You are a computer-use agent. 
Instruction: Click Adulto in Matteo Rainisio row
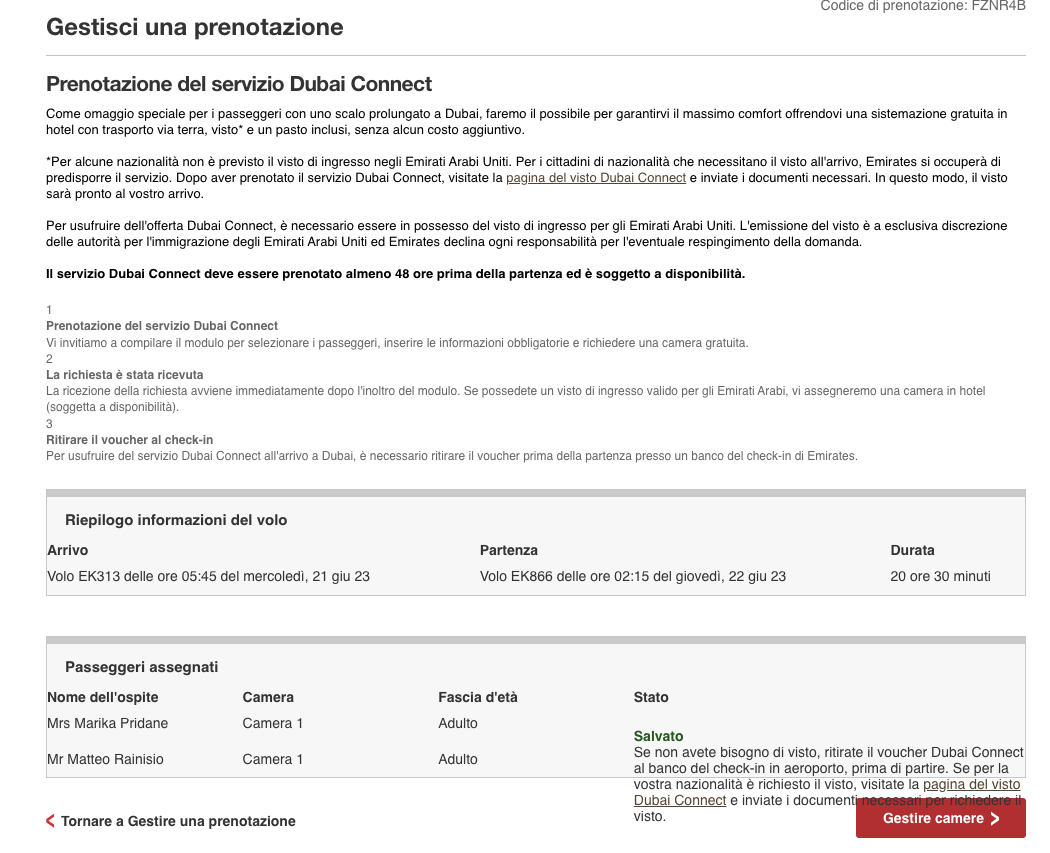pos(458,759)
